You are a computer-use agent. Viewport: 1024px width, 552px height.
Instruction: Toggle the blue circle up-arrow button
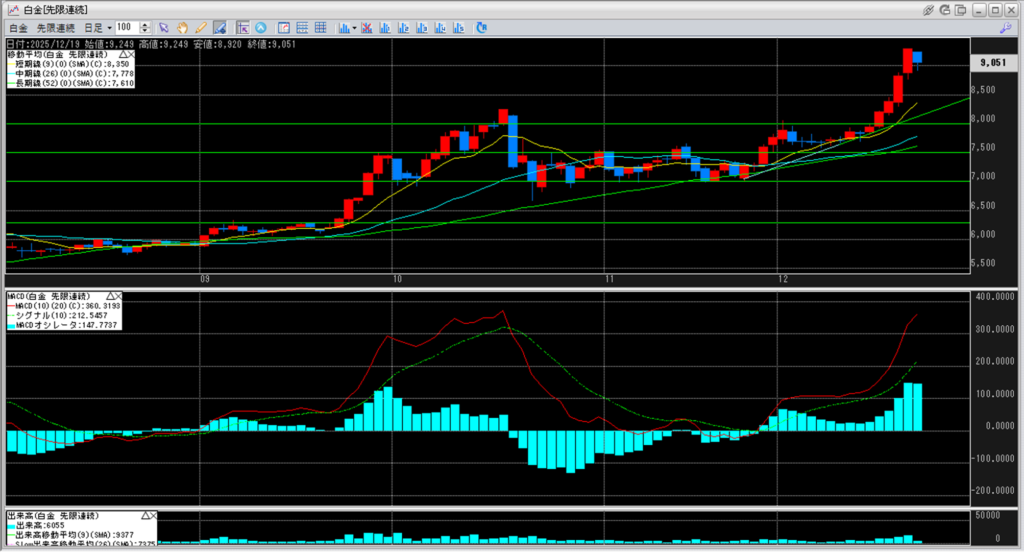(x=260, y=27)
